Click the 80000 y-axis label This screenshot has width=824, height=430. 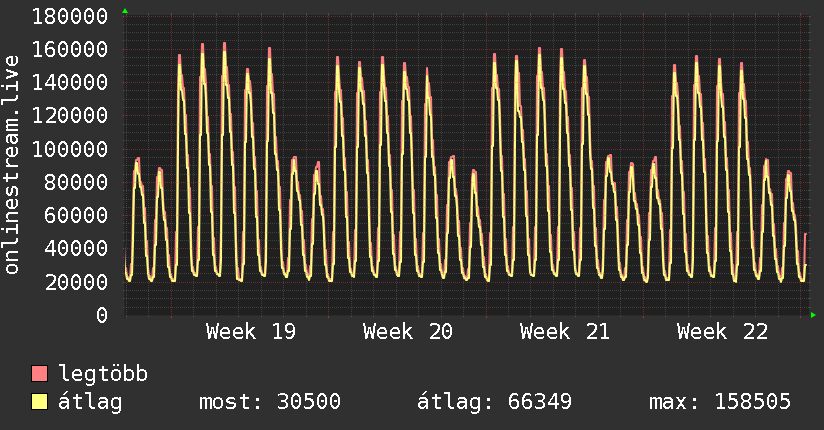(76, 182)
